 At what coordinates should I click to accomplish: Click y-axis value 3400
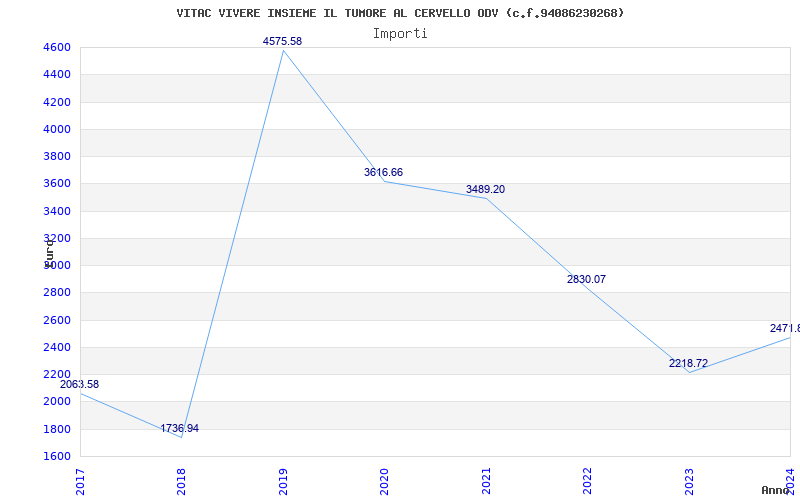(57, 211)
